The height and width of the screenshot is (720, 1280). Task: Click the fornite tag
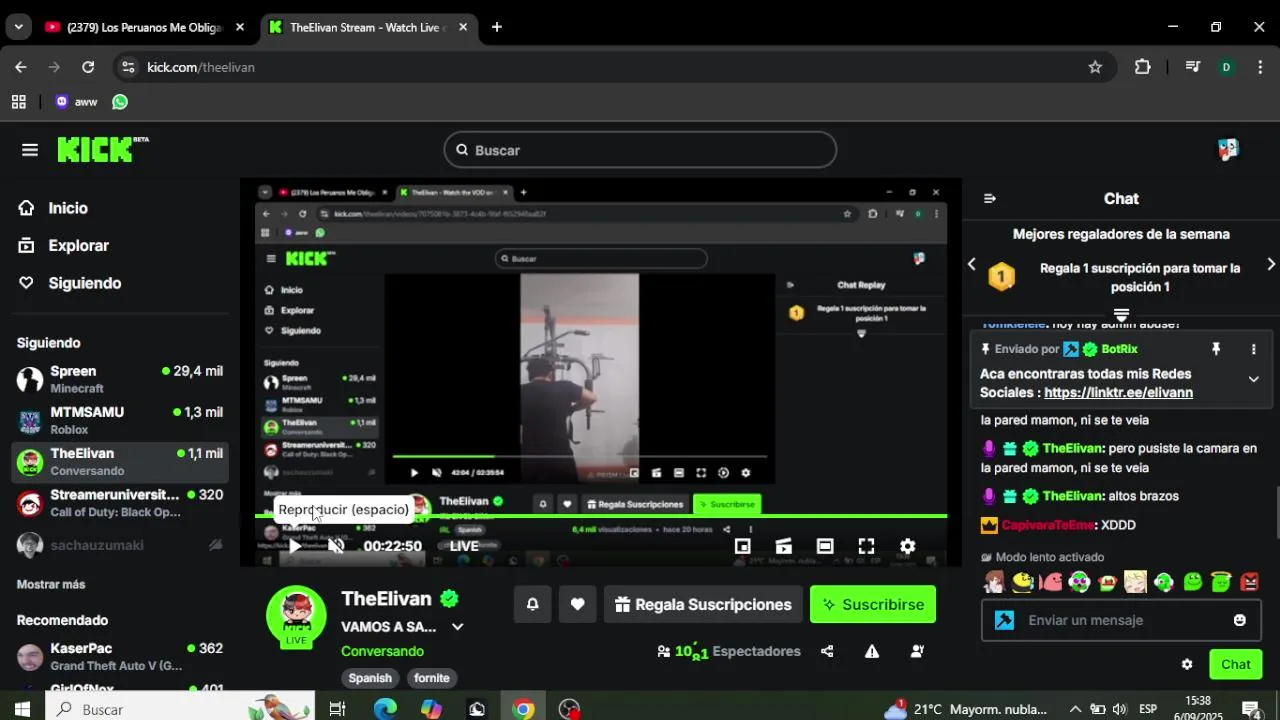click(432, 678)
